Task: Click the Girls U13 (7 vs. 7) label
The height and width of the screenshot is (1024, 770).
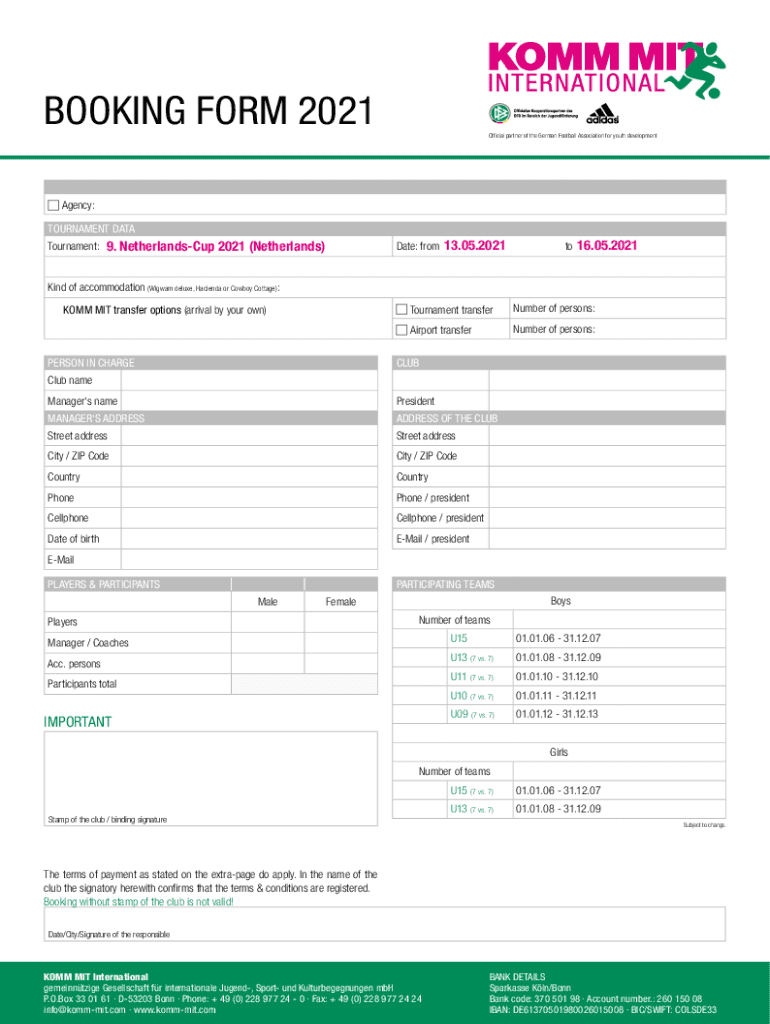Action: pyautogui.click(x=472, y=808)
